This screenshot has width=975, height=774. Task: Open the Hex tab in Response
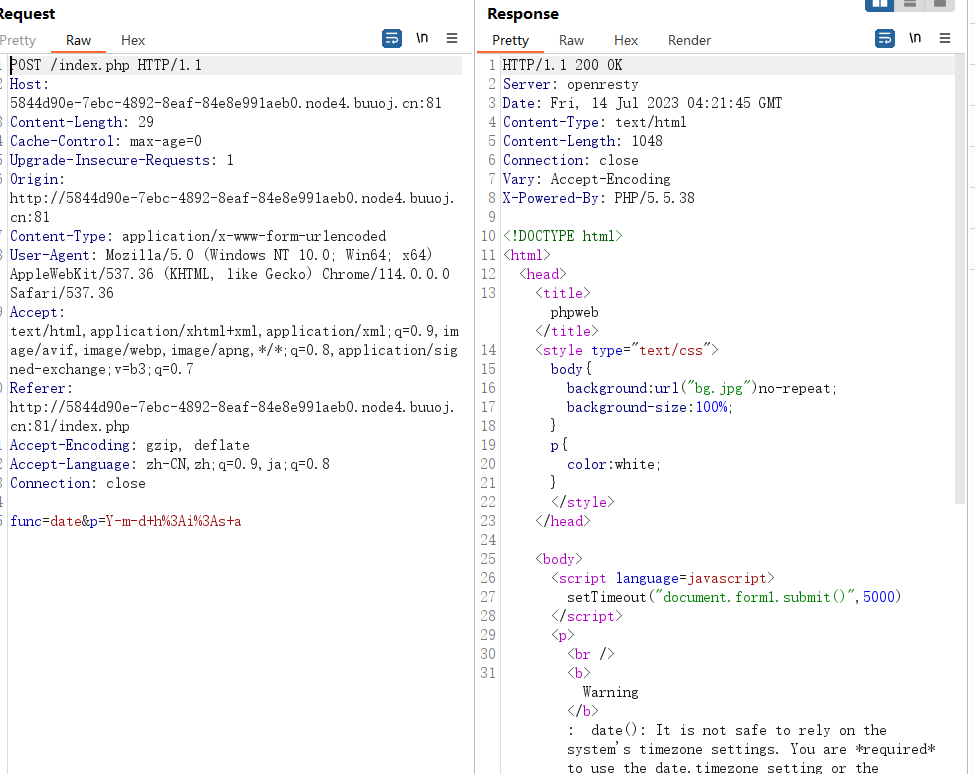tap(626, 40)
